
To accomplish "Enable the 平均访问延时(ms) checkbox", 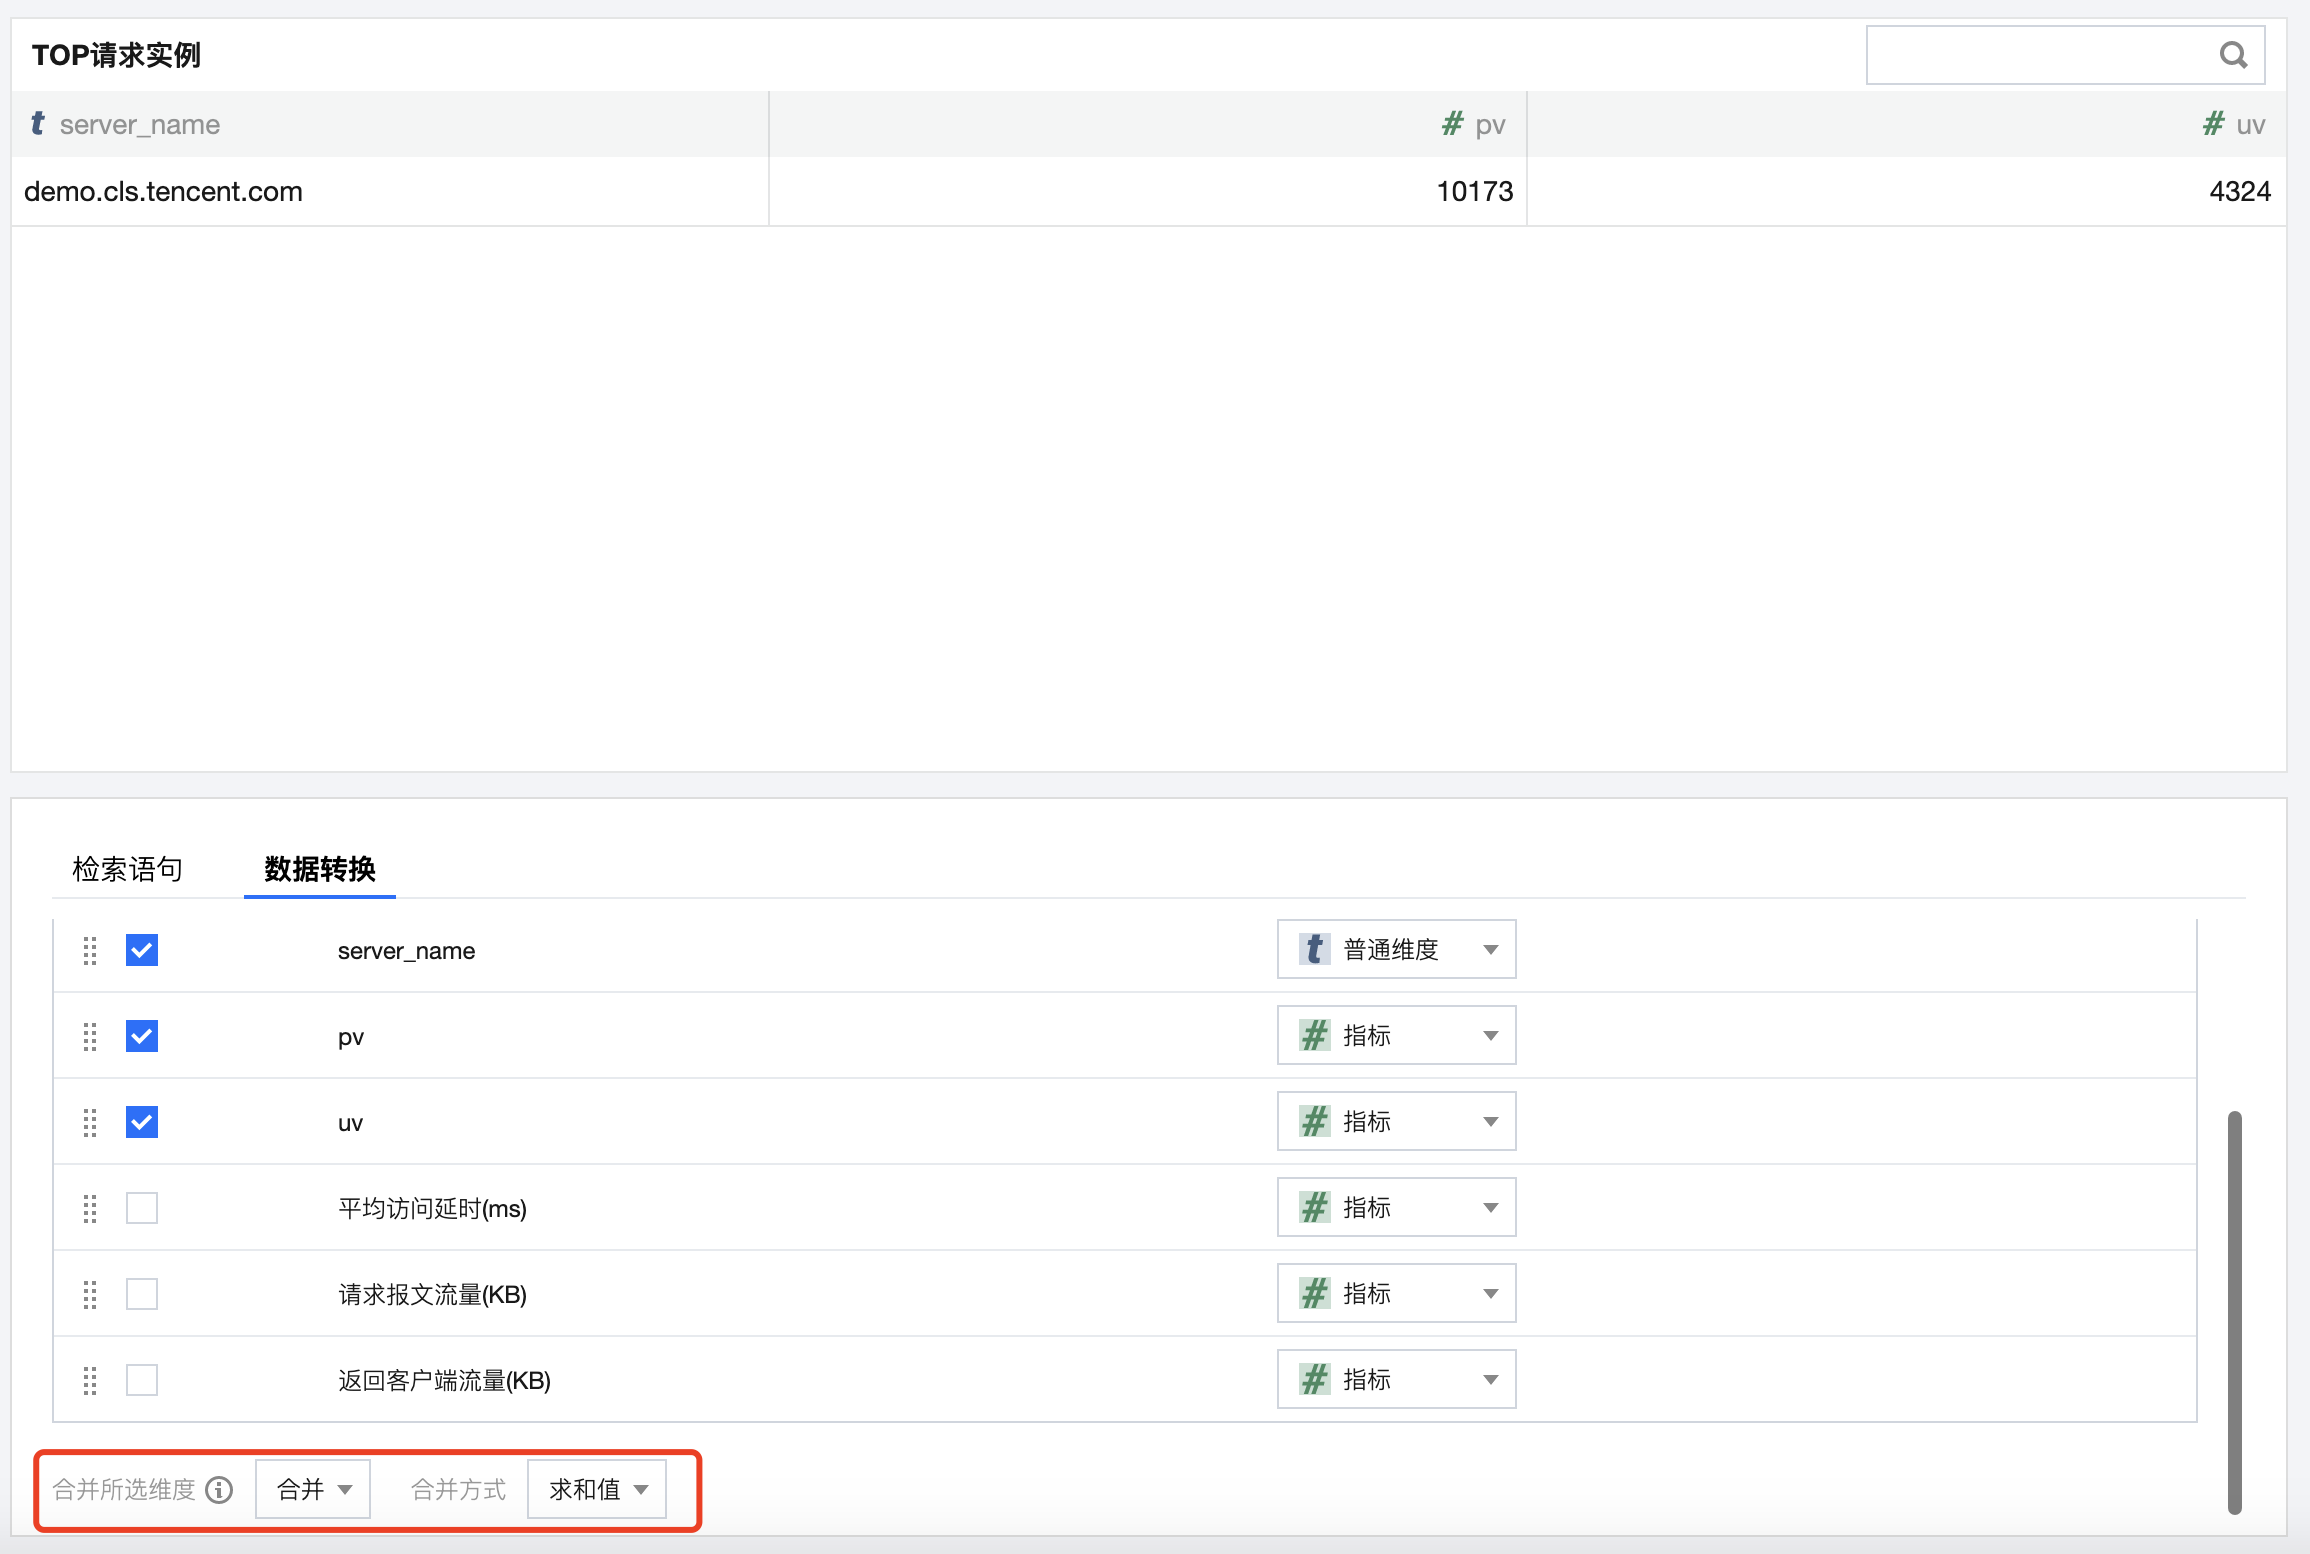I will (x=142, y=1208).
